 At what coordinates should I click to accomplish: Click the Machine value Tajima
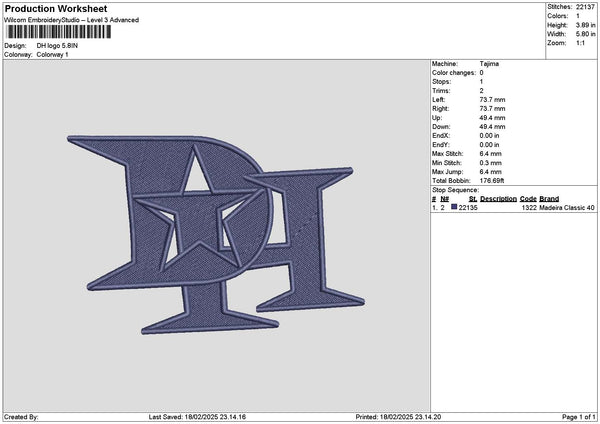click(x=489, y=64)
